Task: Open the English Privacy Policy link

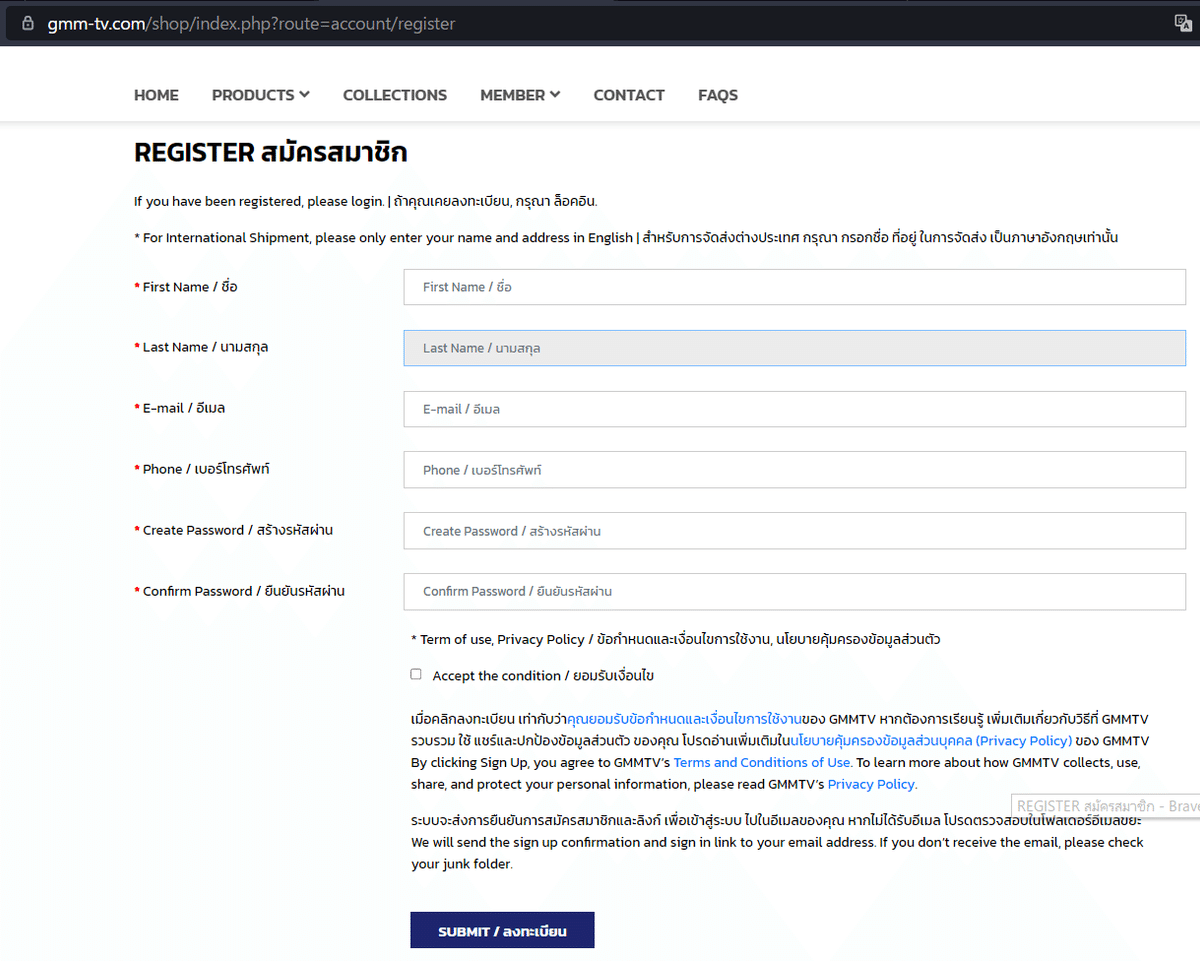Action: pos(872,784)
